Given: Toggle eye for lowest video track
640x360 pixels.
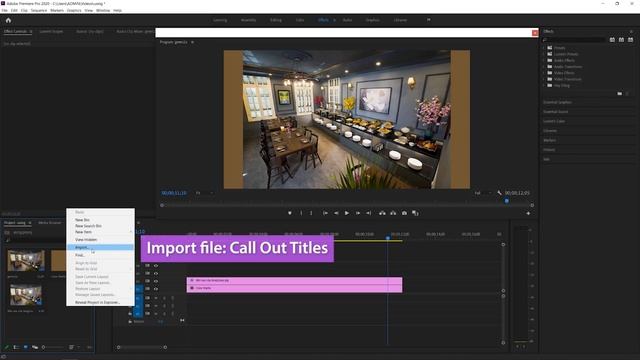Looking at the screenshot, I should pos(156,289).
